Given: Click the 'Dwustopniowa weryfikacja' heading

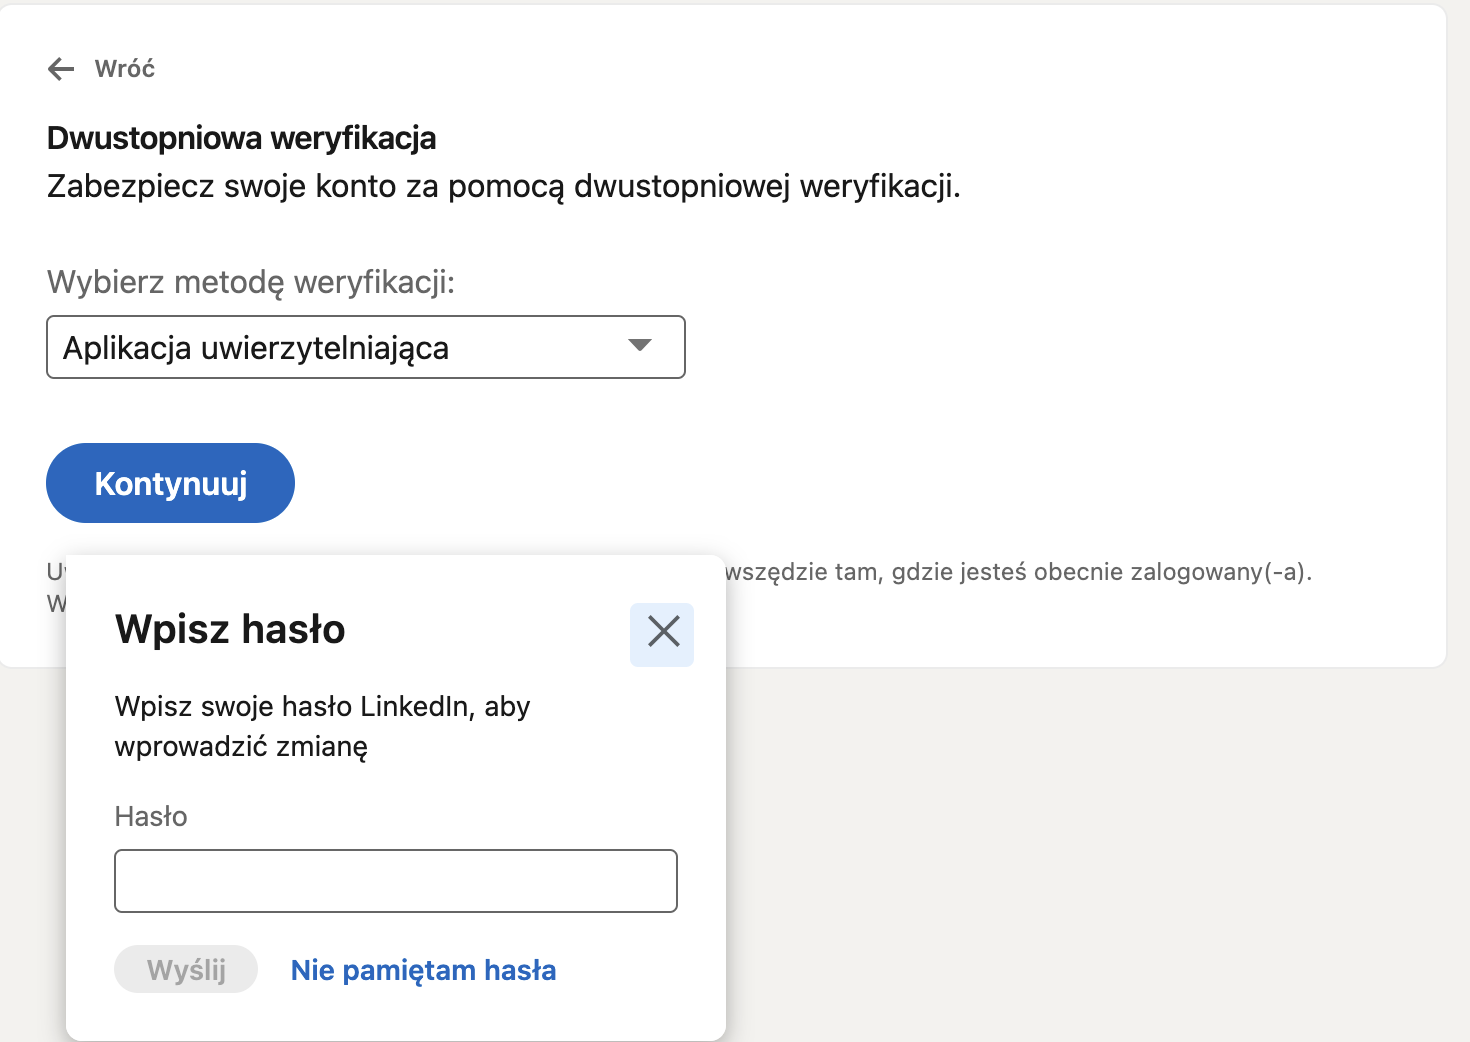Looking at the screenshot, I should pos(241,138).
